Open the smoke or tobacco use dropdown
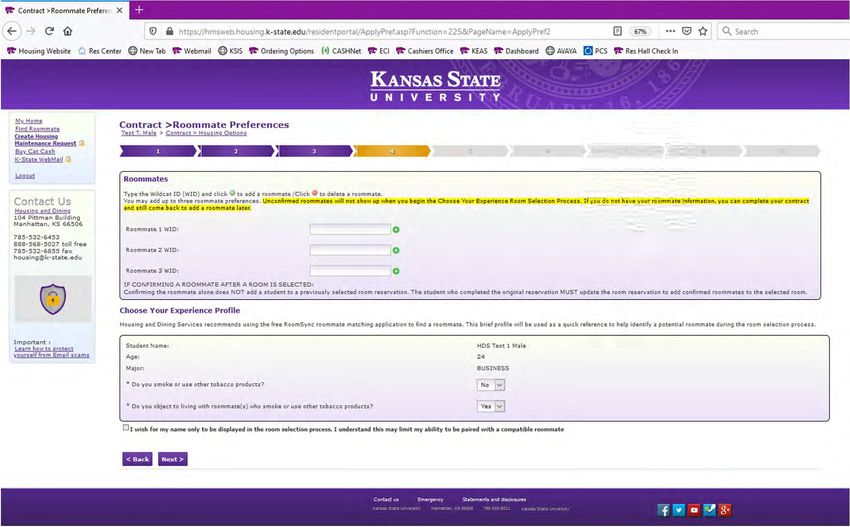Image resolution: width=850 pixels, height=527 pixels. [491, 385]
